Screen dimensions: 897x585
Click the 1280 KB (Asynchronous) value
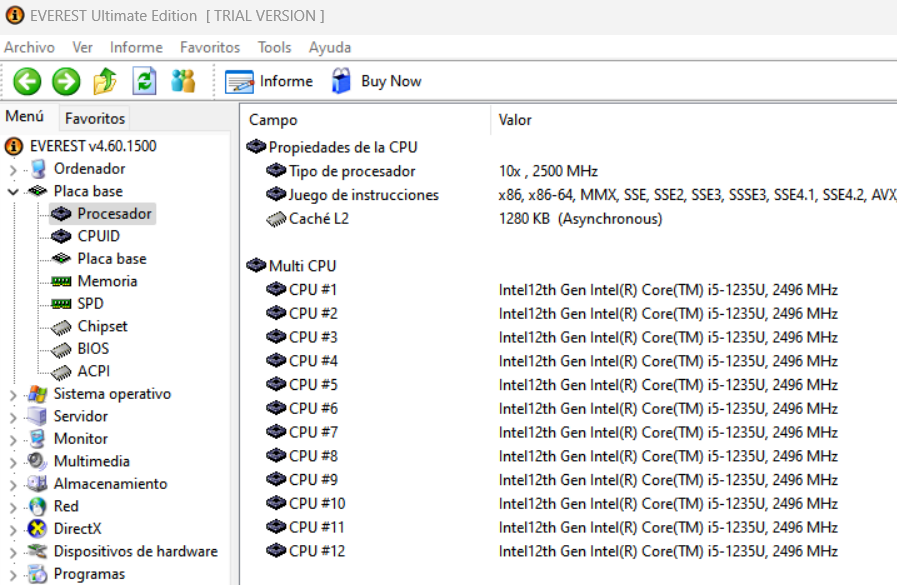580,218
